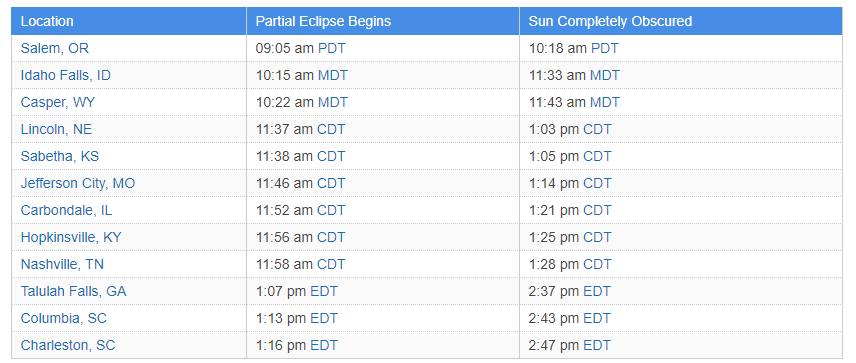
Task: Open the Columbia, SC location link
Action: coord(63,319)
